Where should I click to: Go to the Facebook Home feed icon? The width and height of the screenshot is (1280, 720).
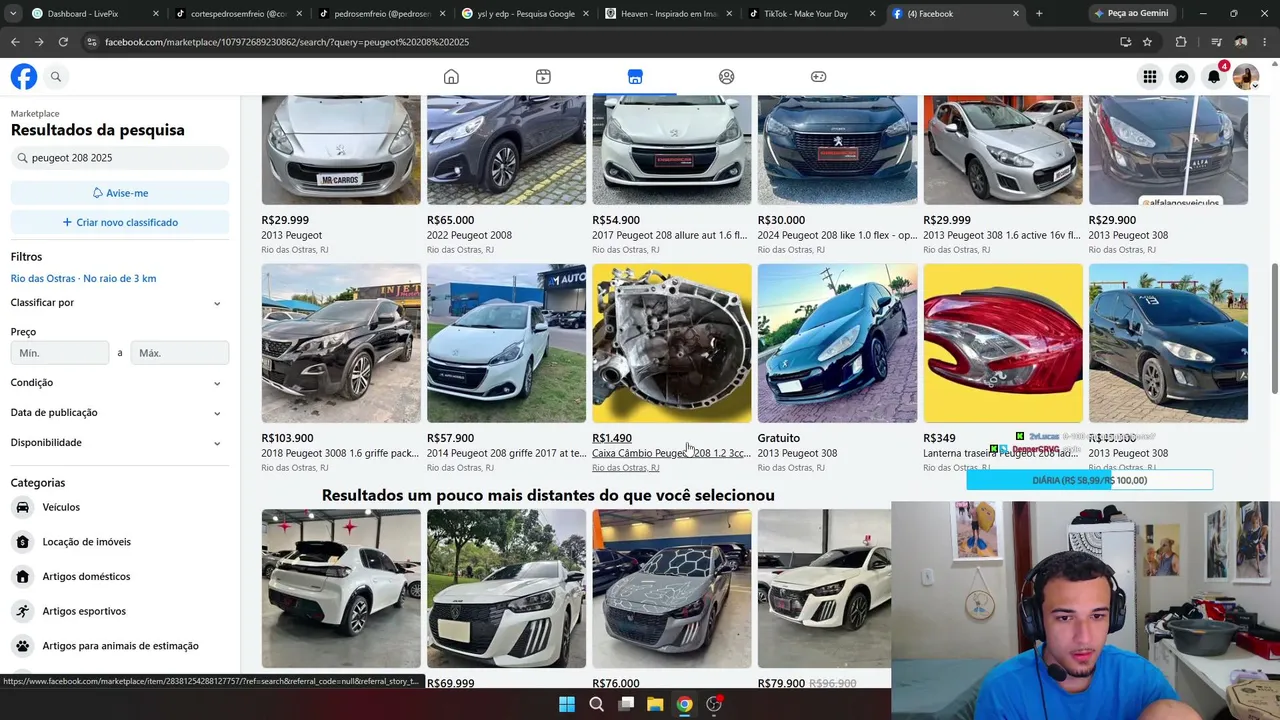pos(451,77)
